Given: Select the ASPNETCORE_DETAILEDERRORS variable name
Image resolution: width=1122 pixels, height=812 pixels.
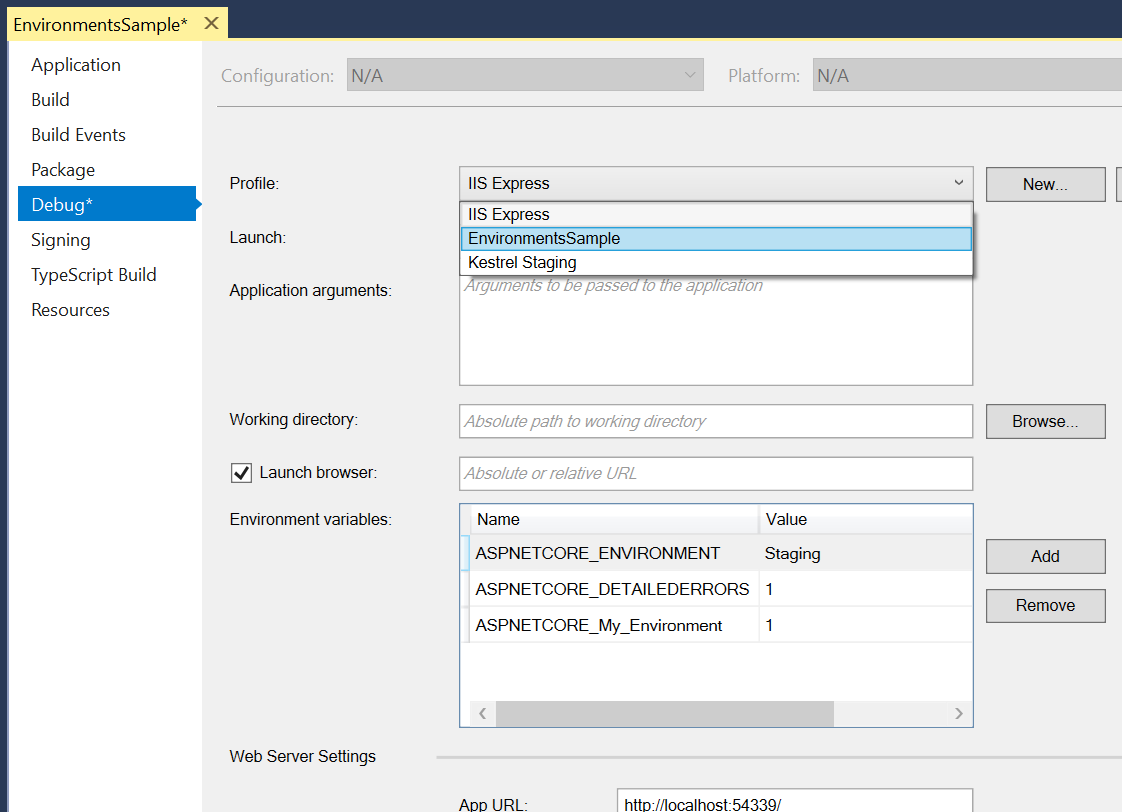Looking at the screenshot, I should [x=614, y=589].
